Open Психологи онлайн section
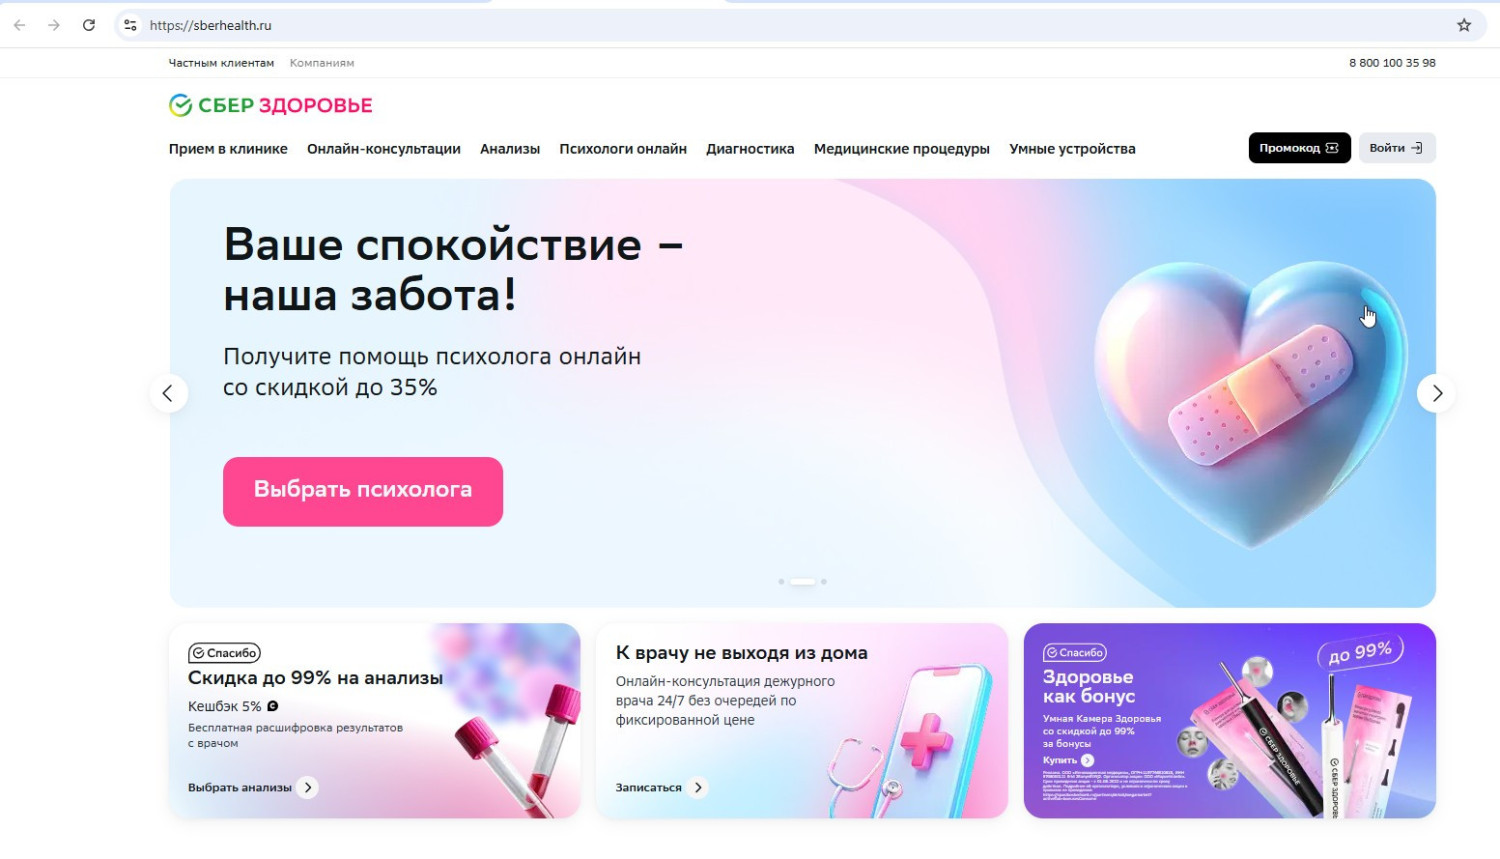The image size is (1500, 859). pyautogui.click(x=623, y=149)
